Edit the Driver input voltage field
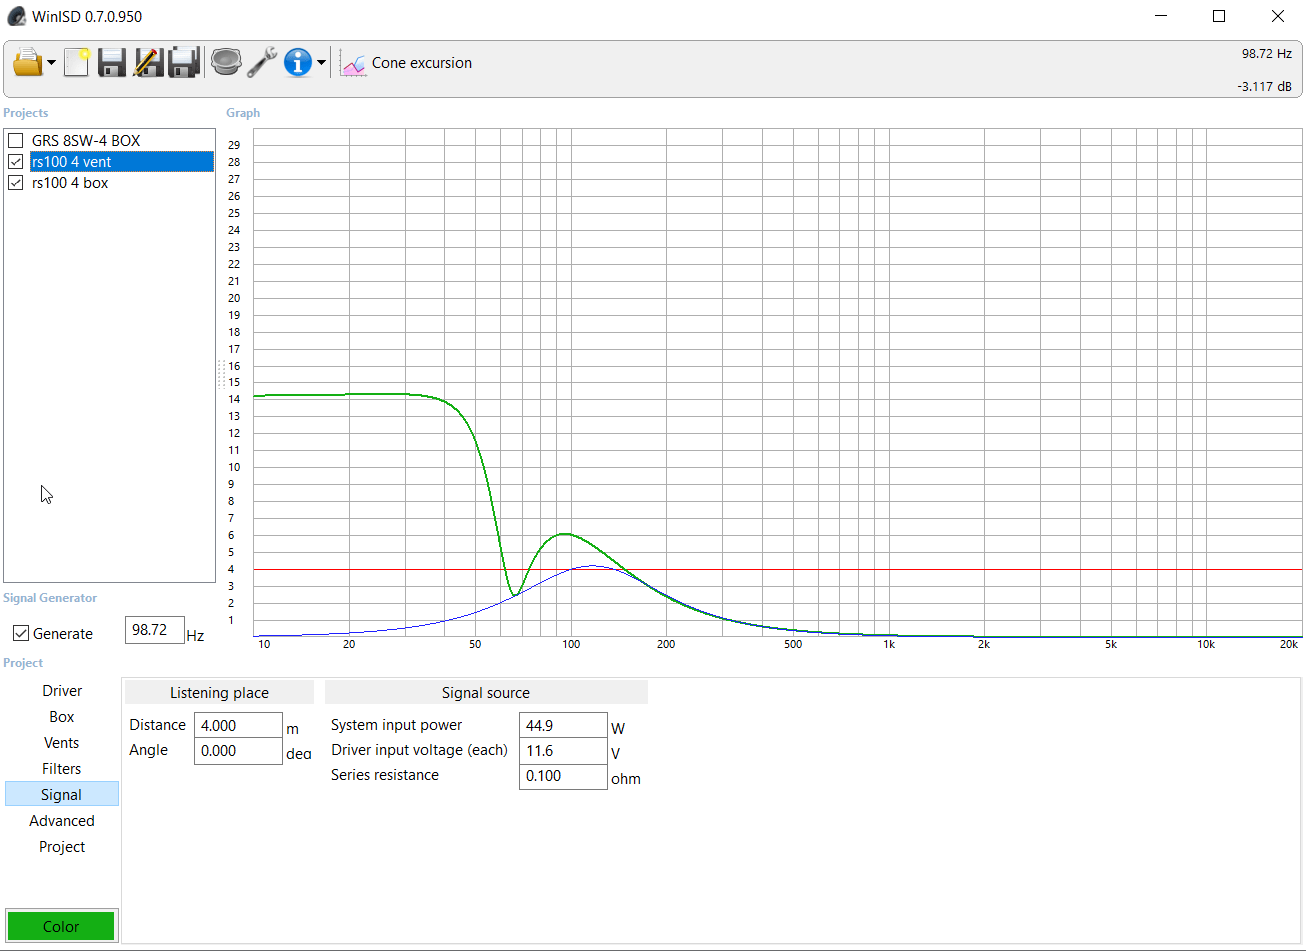 tap(563, 751)
